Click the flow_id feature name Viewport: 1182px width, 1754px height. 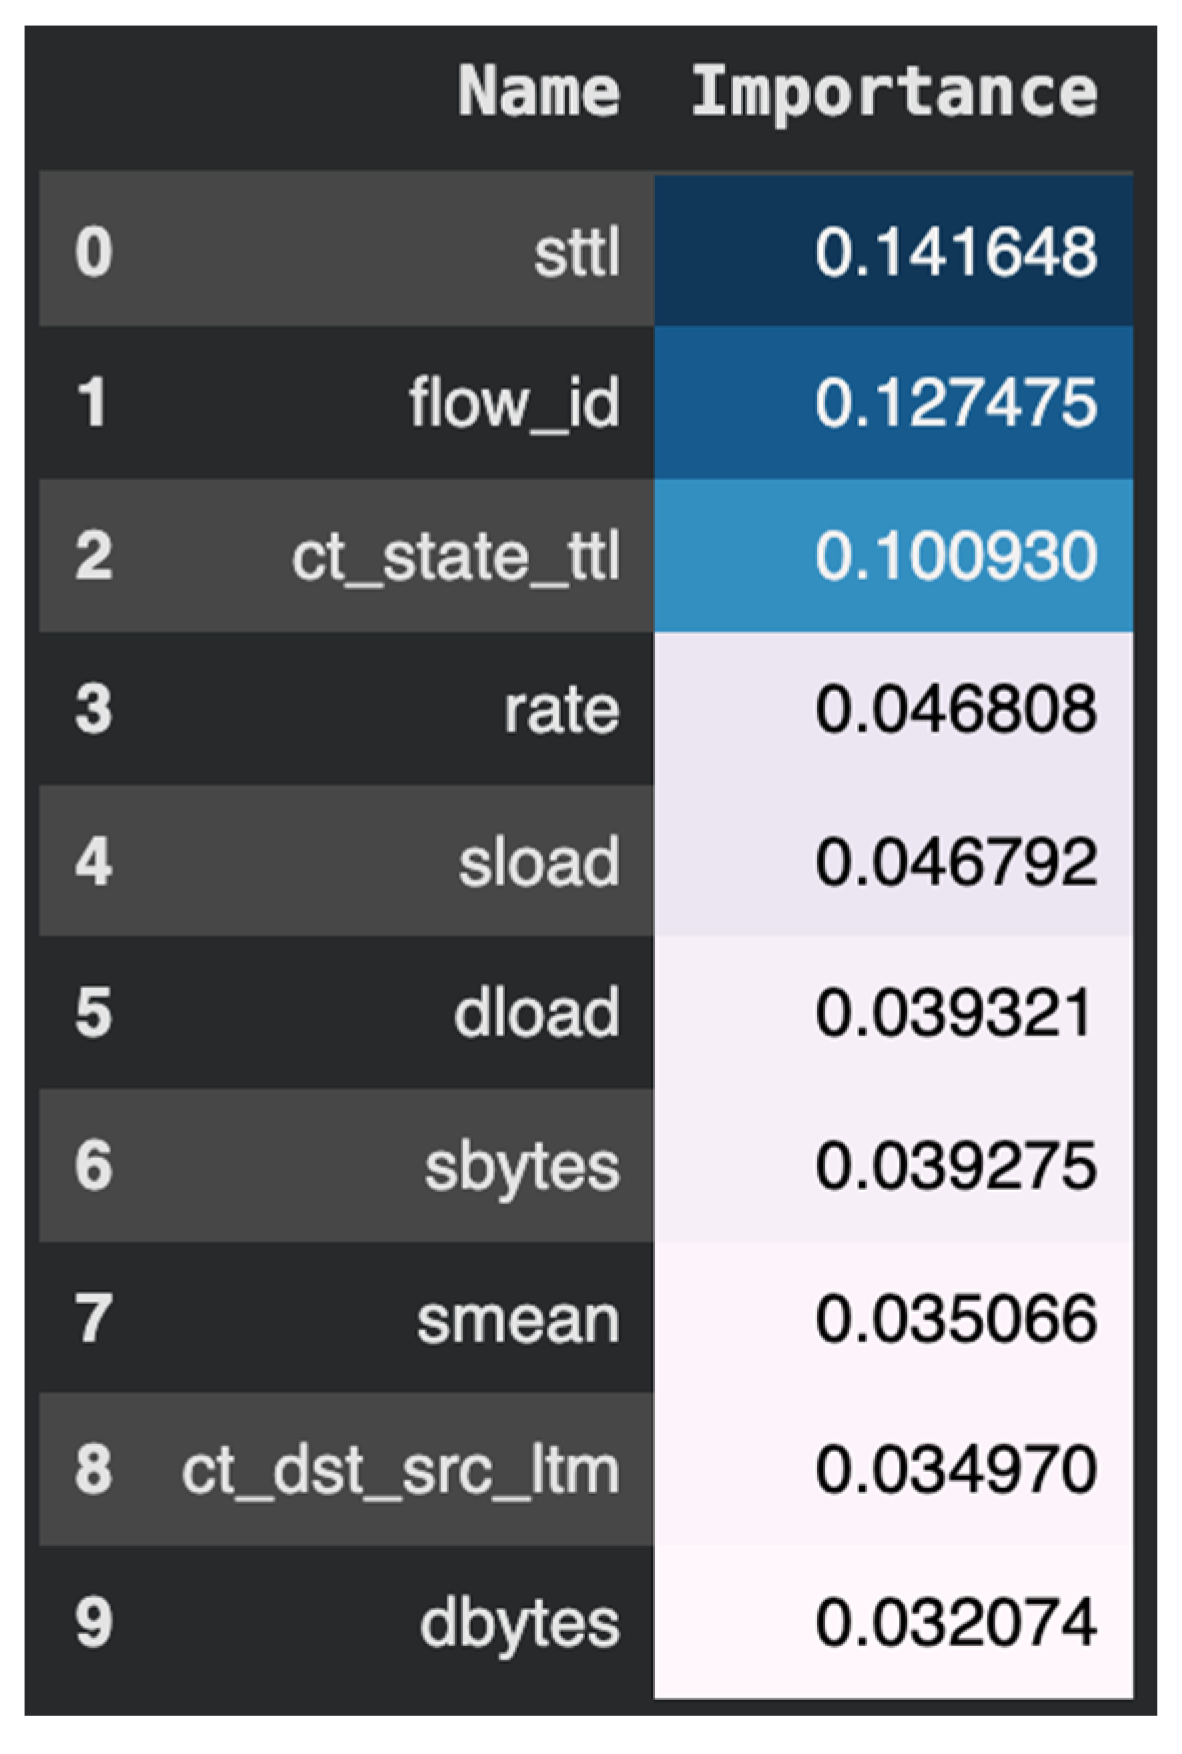tap(514, 404)
